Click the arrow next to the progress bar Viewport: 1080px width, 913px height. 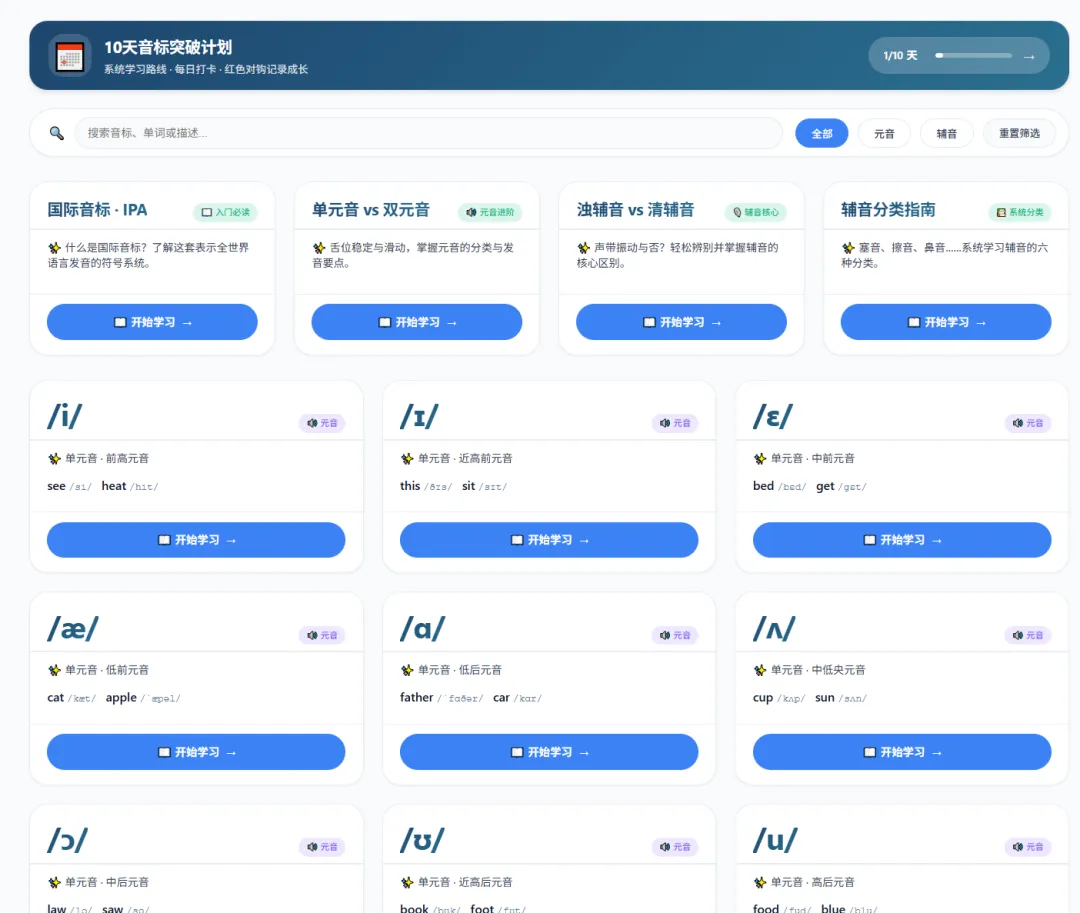point(1029,56)
